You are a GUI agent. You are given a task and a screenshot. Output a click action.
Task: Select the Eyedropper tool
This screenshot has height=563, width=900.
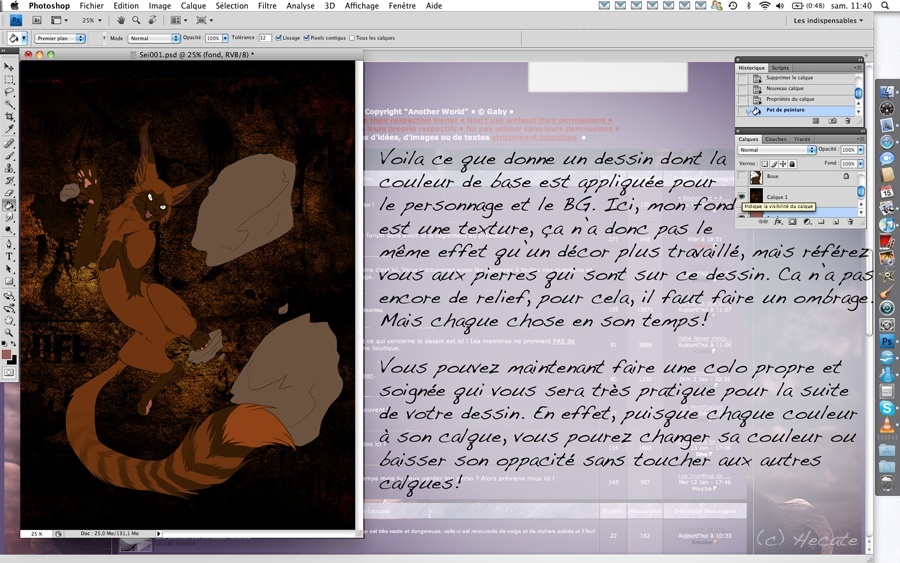[9, 129]
